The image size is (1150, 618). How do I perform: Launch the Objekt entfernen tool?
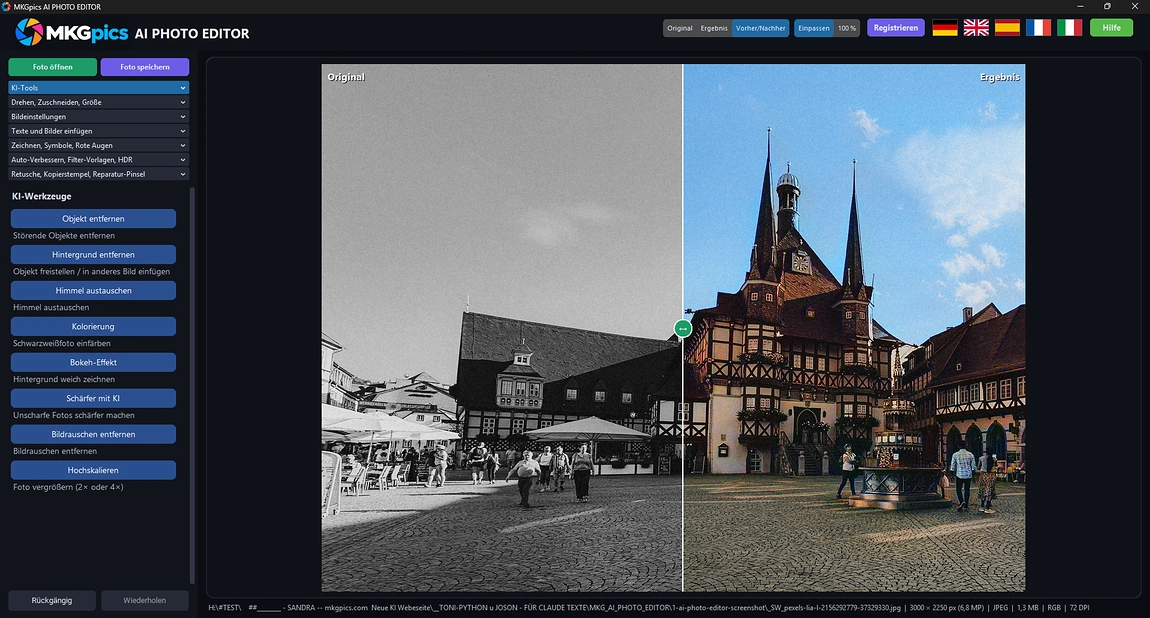[93, 218]
